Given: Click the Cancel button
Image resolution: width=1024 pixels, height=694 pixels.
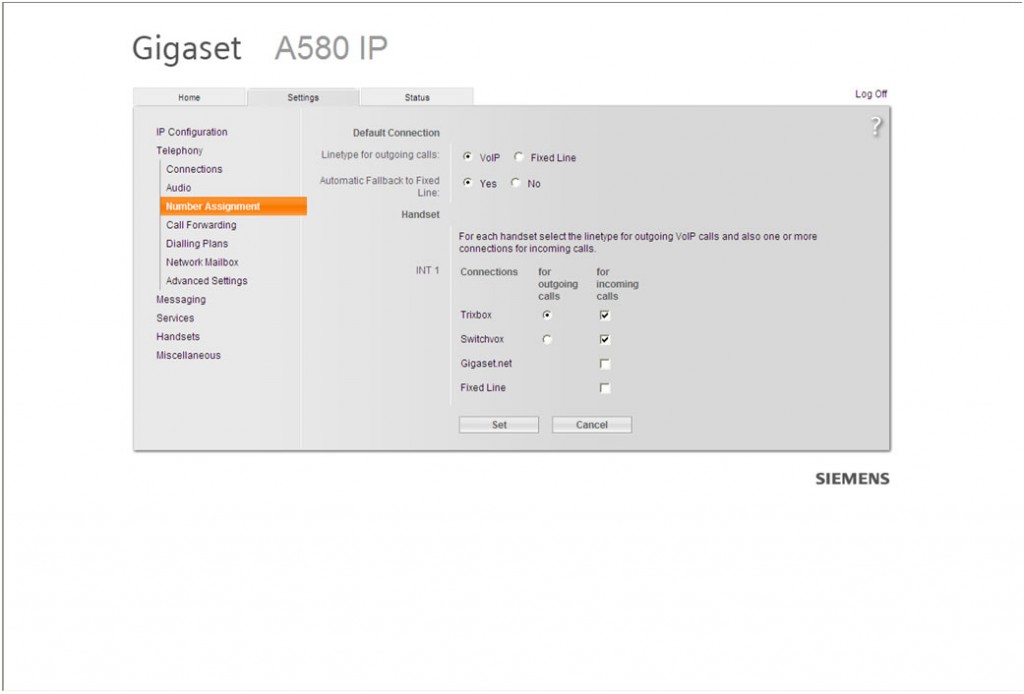Looking at the screenshot, I should pyautogui.click(x=592, y=424).
